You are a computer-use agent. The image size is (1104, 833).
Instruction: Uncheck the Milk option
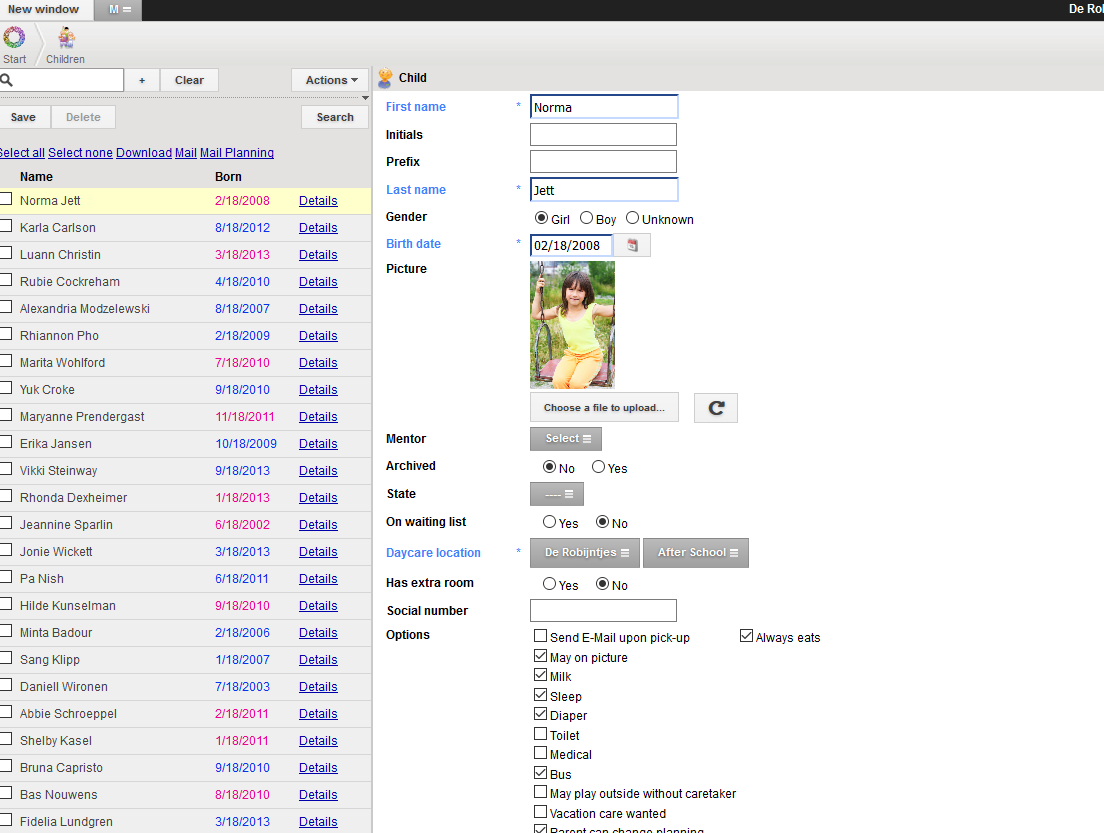(541, 675)
